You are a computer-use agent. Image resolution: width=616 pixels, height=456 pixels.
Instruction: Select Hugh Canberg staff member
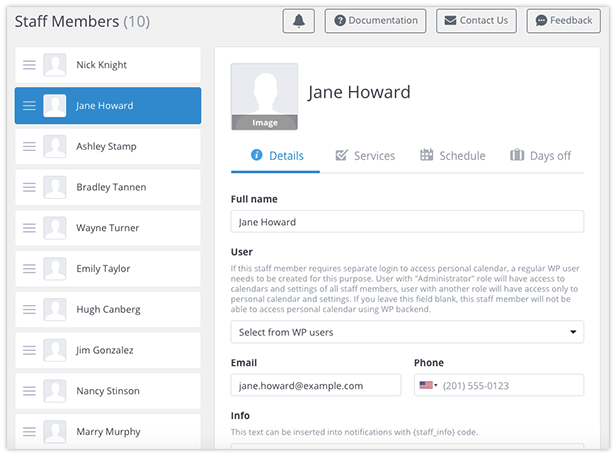click(x=108, y=309)
